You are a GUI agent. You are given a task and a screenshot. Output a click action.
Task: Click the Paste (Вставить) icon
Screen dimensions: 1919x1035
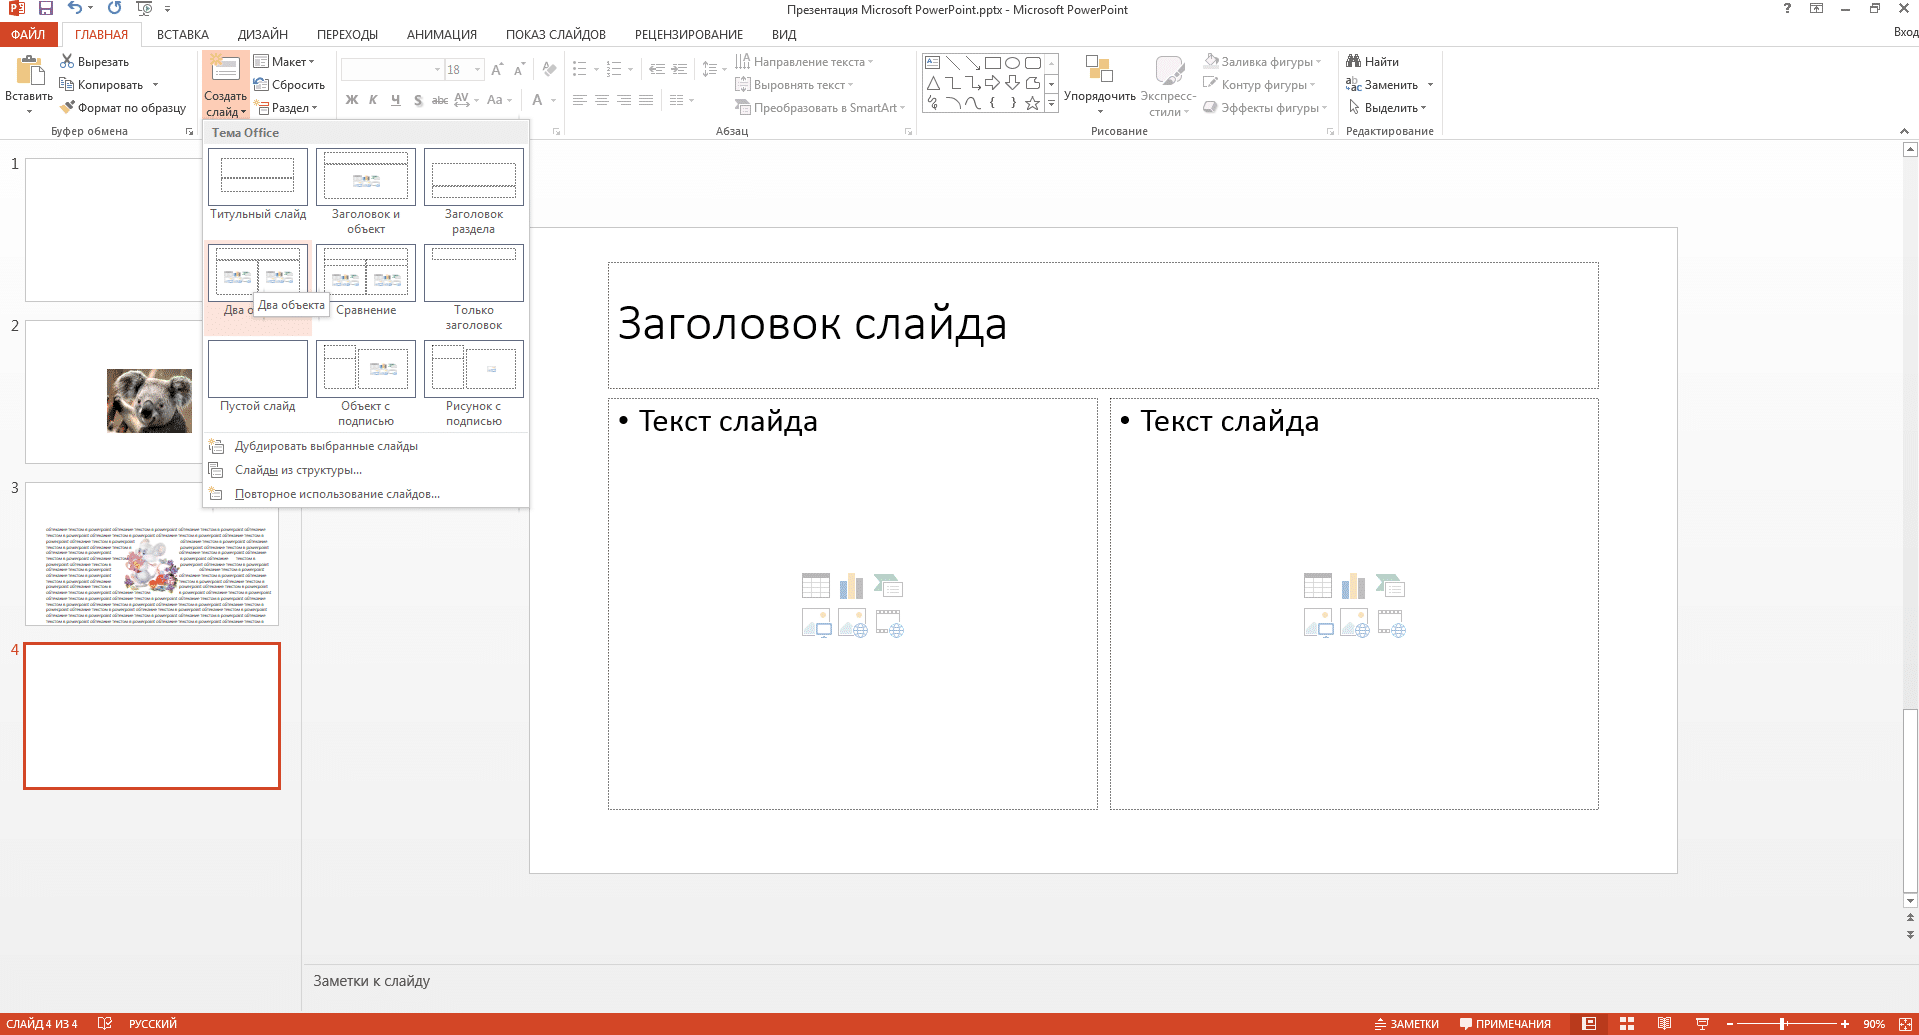(x=29, y=71)
